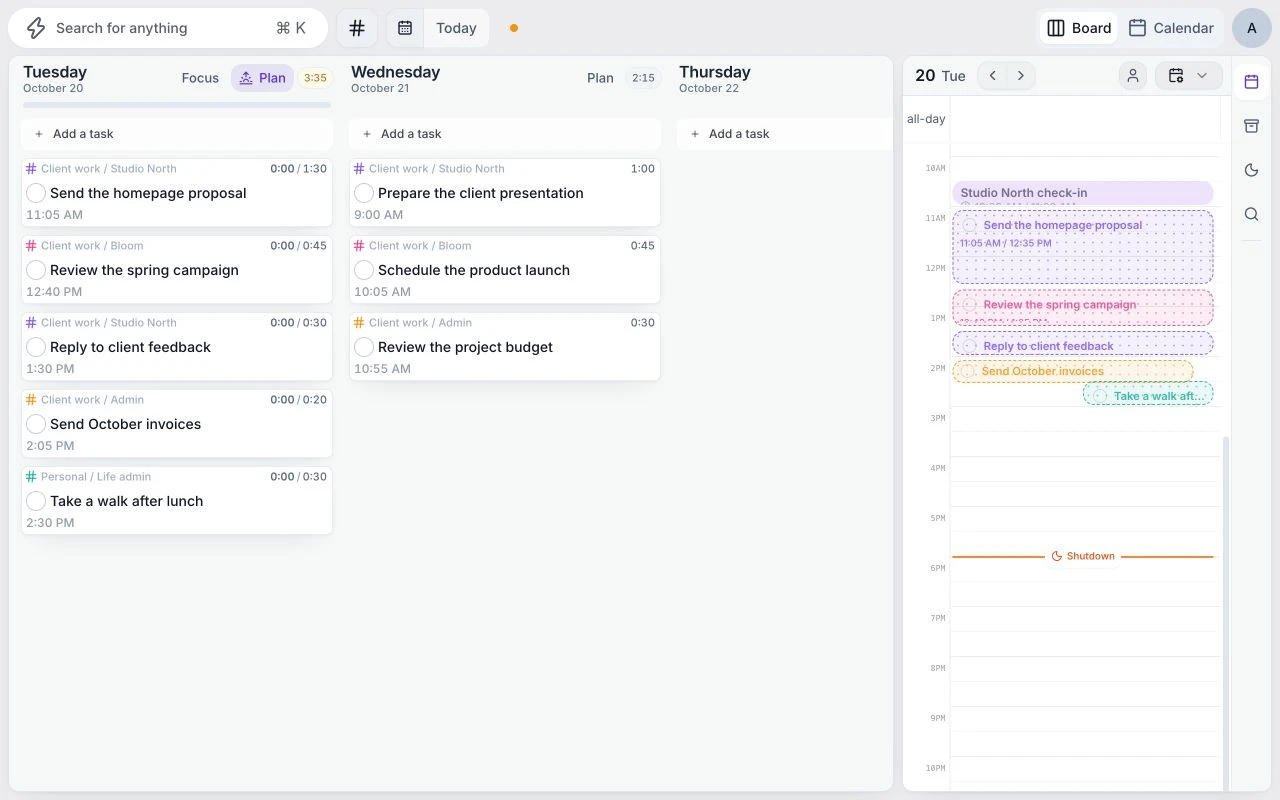
Task: Start Focus mode for Tuesday
Action: [x=200, y=78]
